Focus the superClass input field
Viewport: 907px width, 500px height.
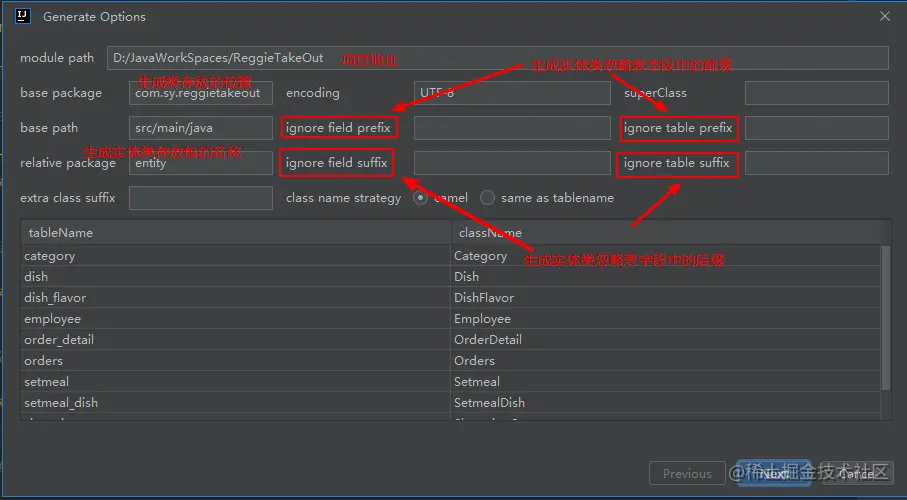[x=817, y=93]
